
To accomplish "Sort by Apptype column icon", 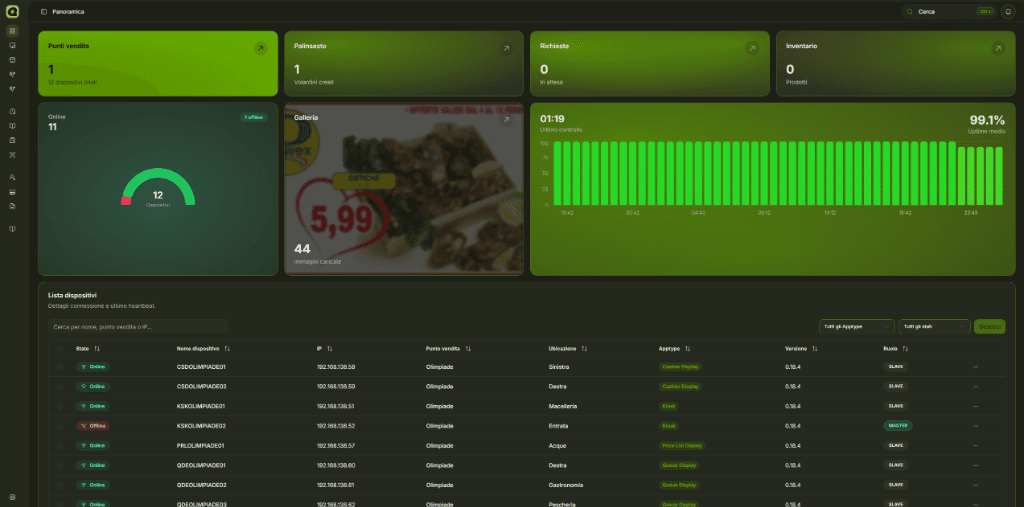I will pos(688,349).
